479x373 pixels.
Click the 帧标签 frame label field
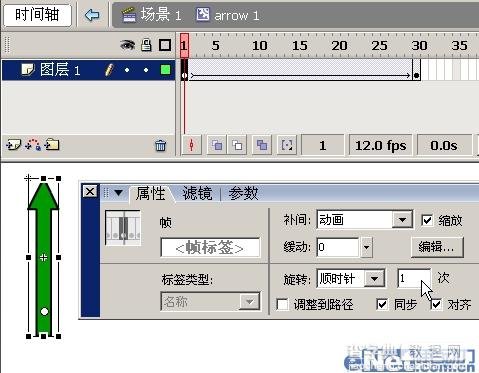210,248
